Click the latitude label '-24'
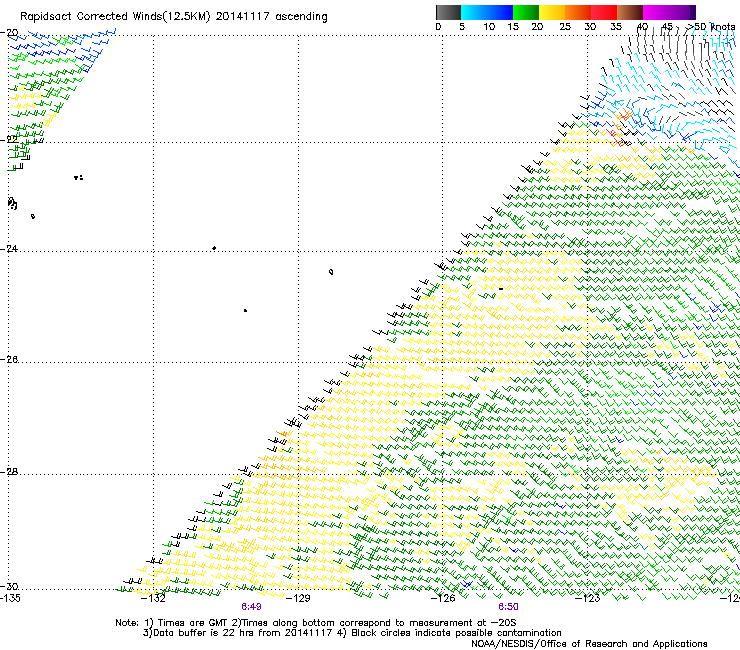Viewport: 740px width, 650px height. point(9,248)
